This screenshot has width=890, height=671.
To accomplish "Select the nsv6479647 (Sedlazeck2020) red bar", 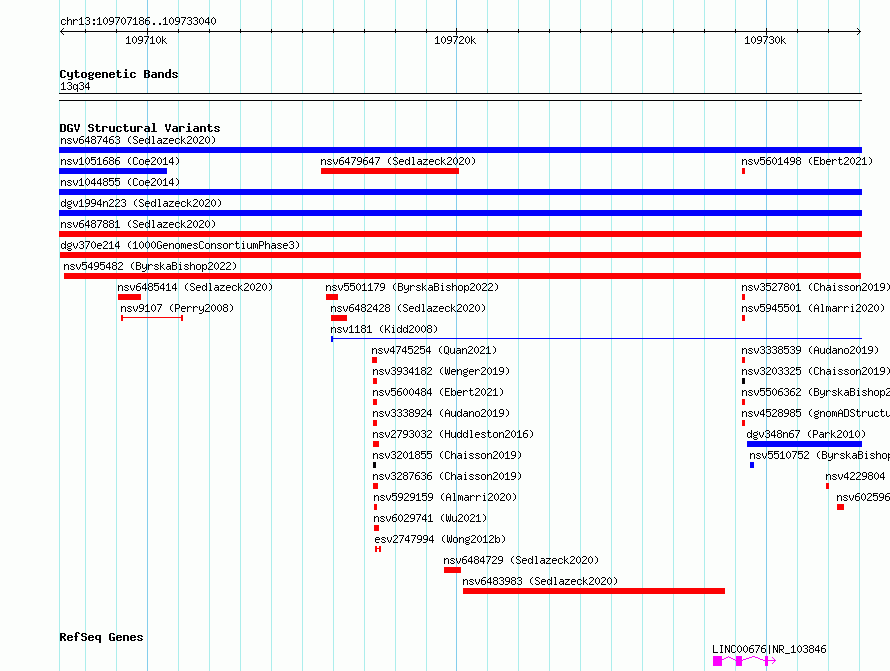I will click(389, 171).
